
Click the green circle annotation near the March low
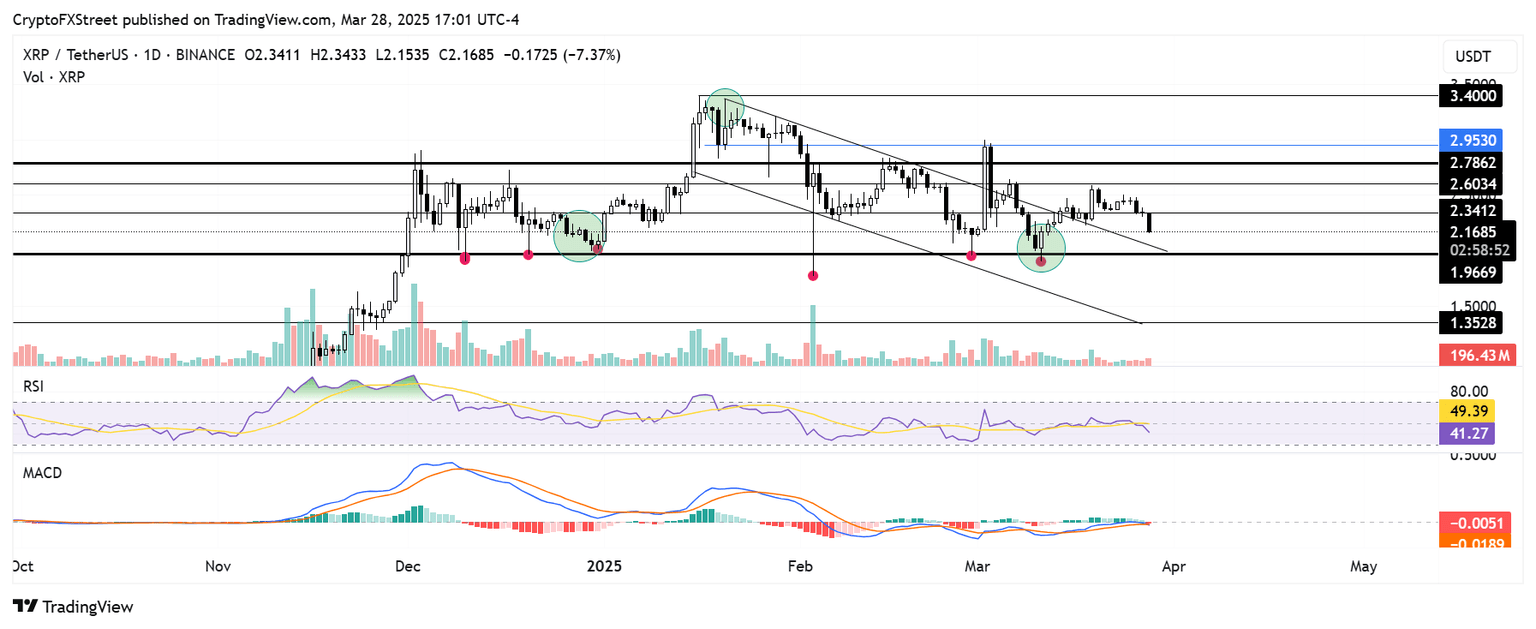click(x=1042, y=250)
